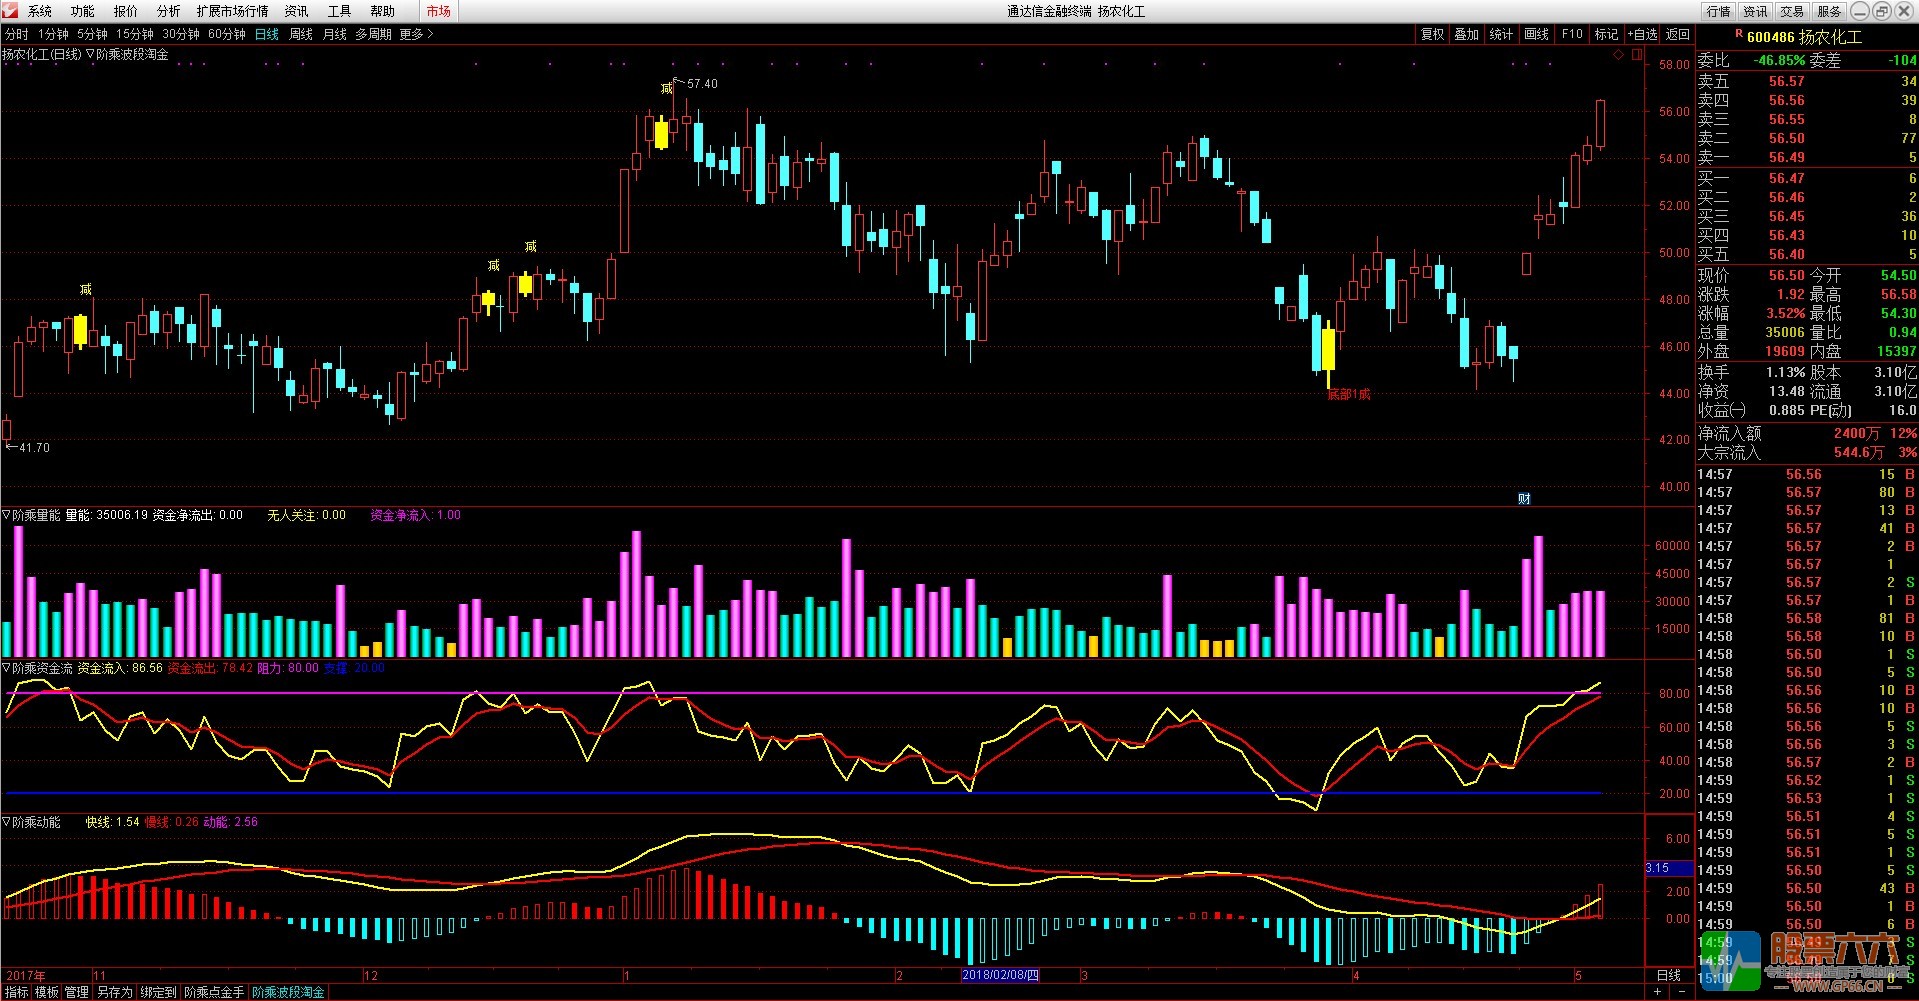Select the 阶乘点金手 indicator tab
This screenshot has width=1919, height=1001.
[x=214, y=992]
